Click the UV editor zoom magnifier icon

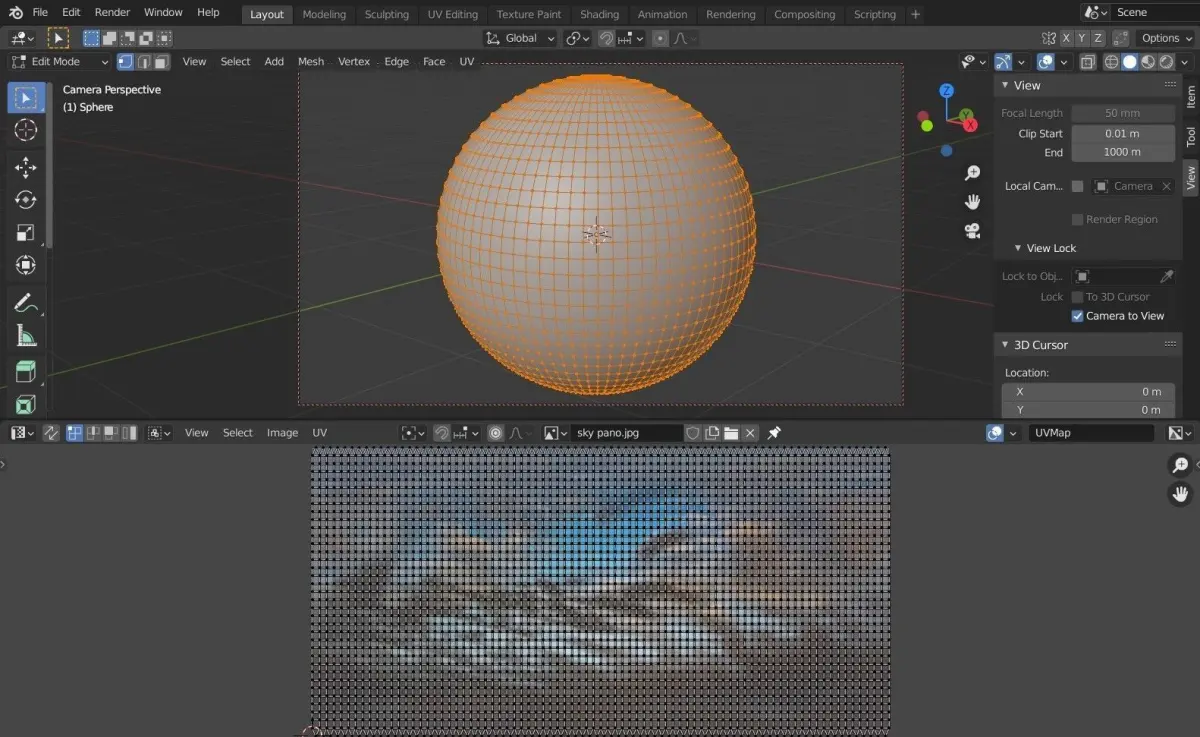(x=1181, y=465)
